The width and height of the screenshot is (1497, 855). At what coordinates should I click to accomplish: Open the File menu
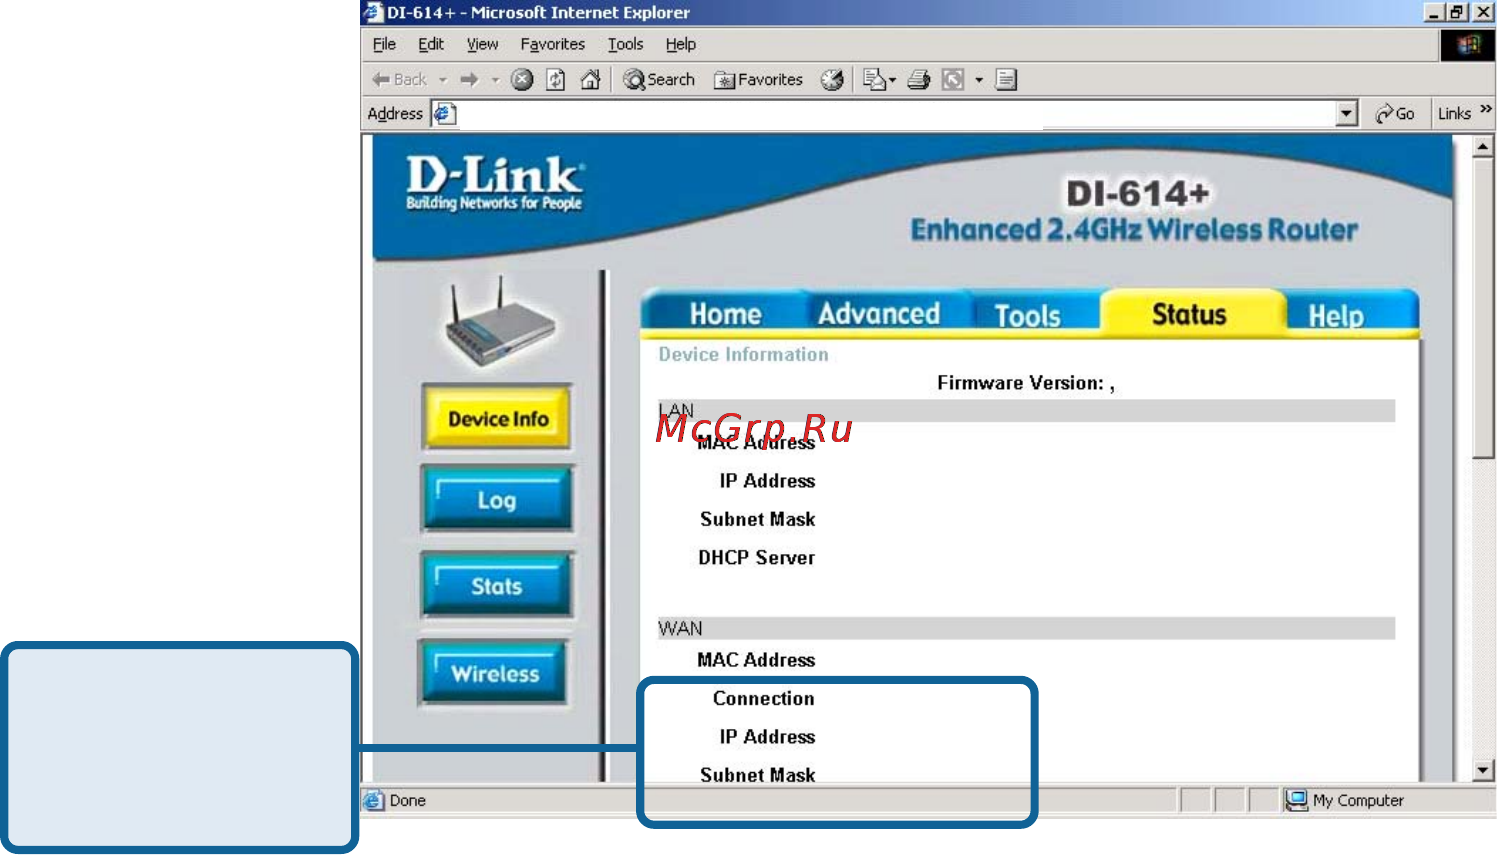coord(384,44)
